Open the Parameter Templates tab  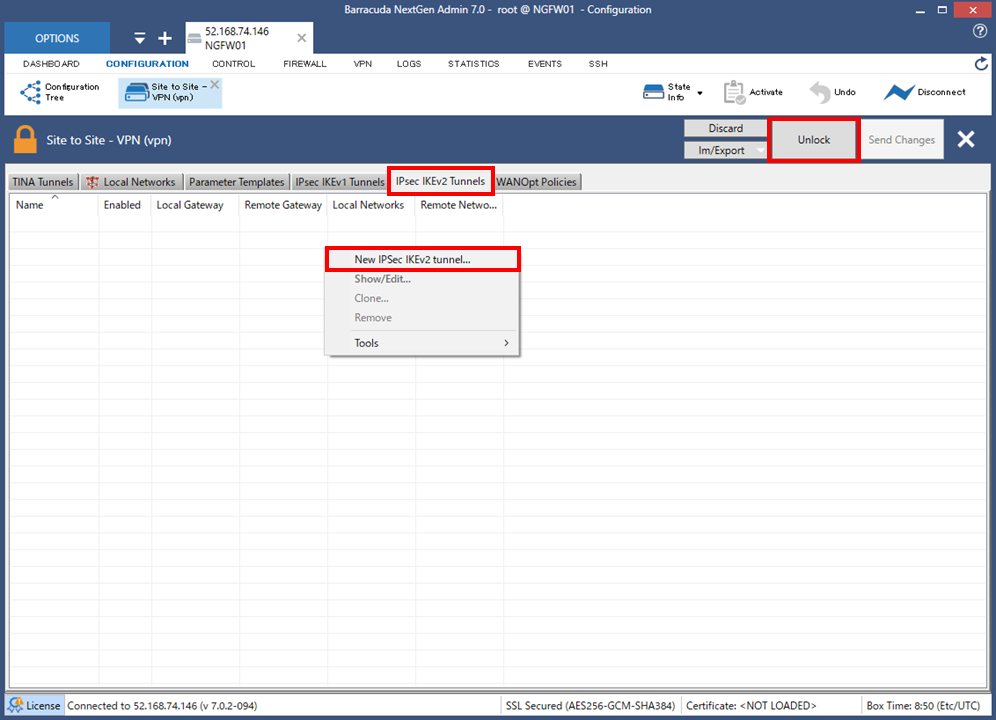tap(236, 182)
